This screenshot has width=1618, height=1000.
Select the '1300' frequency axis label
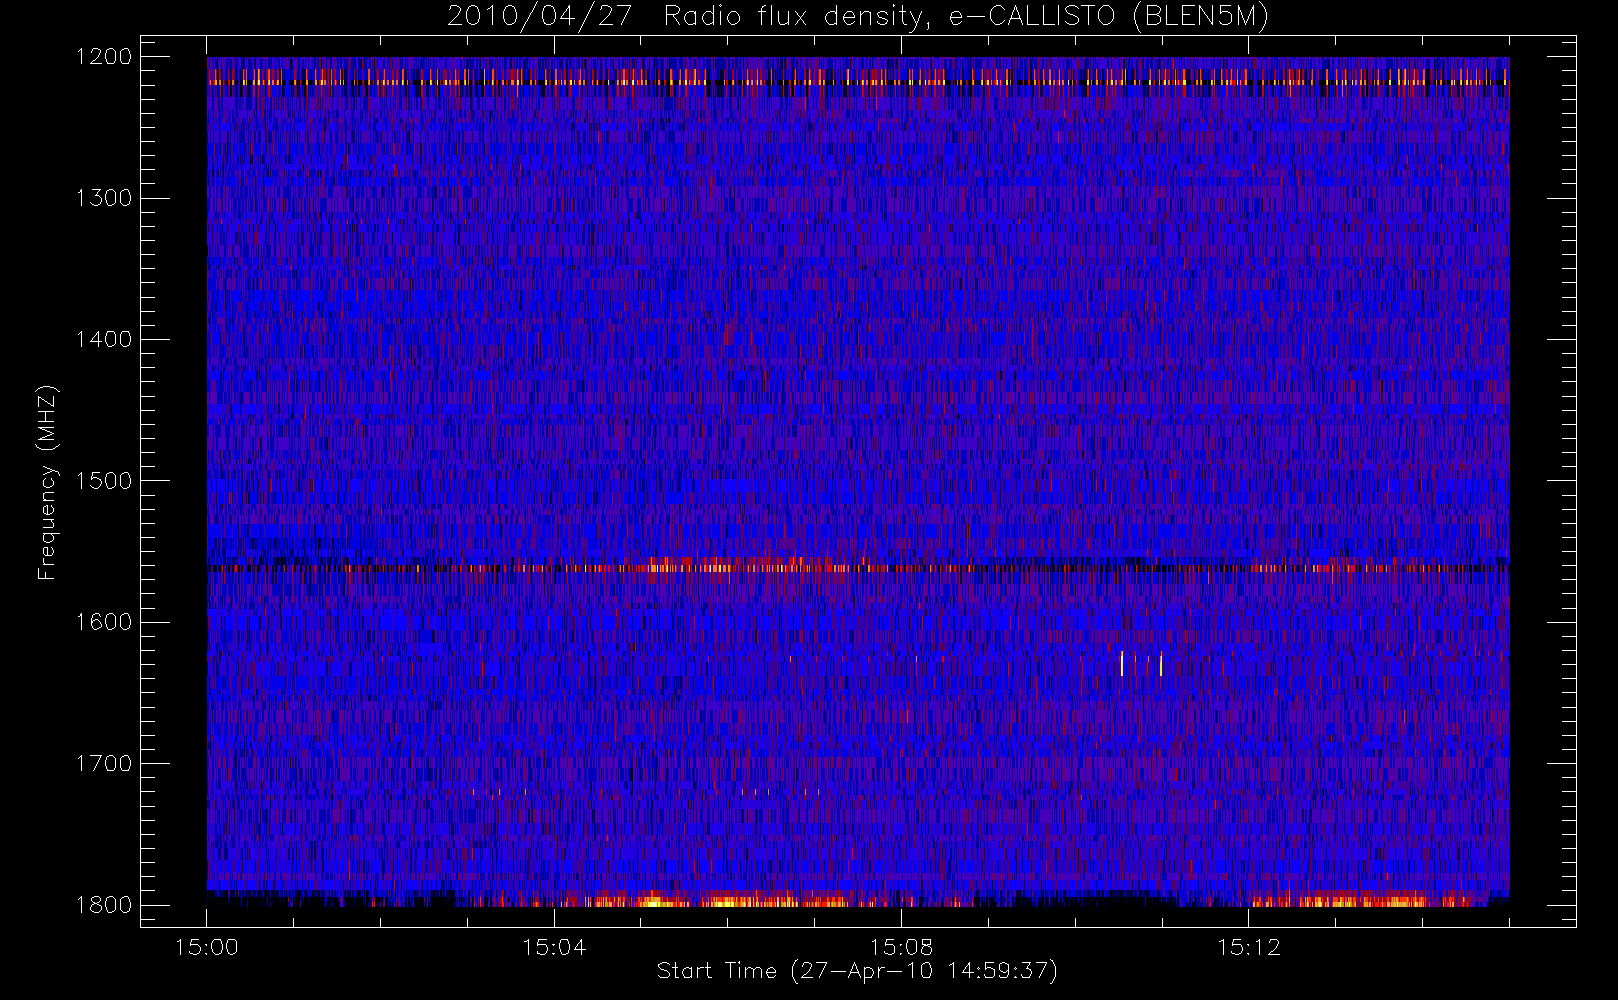[105, 198]
